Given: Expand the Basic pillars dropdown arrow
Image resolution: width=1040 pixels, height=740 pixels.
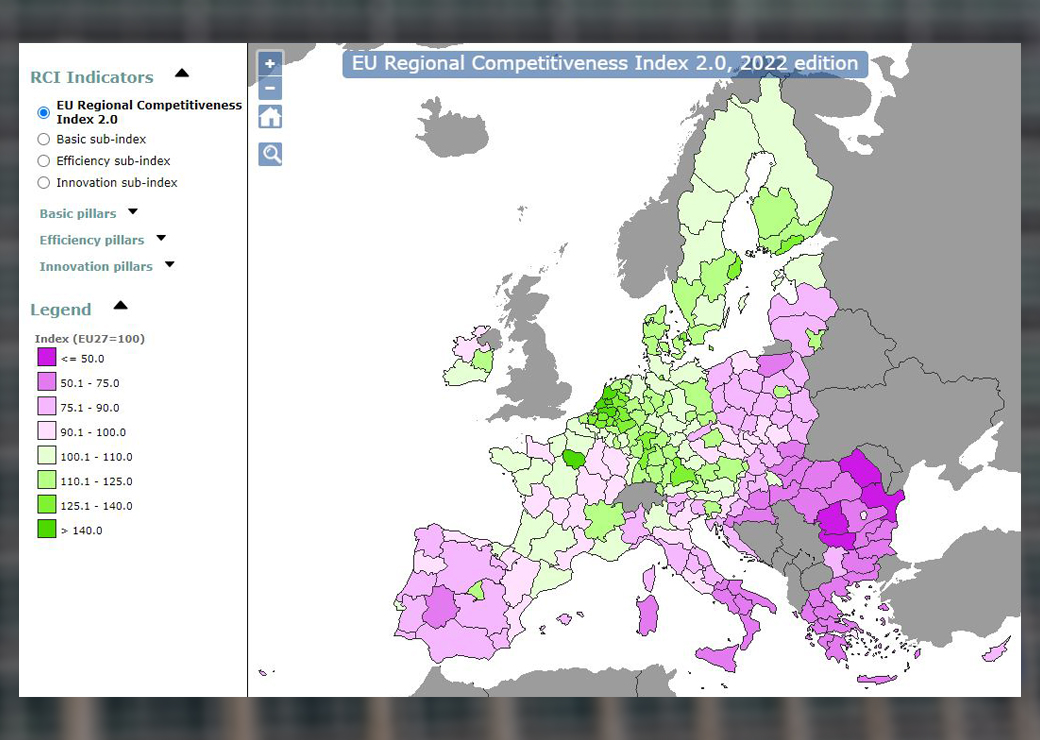Looking at the screenshot, I should pyautogui.click(x=133, y=212).
